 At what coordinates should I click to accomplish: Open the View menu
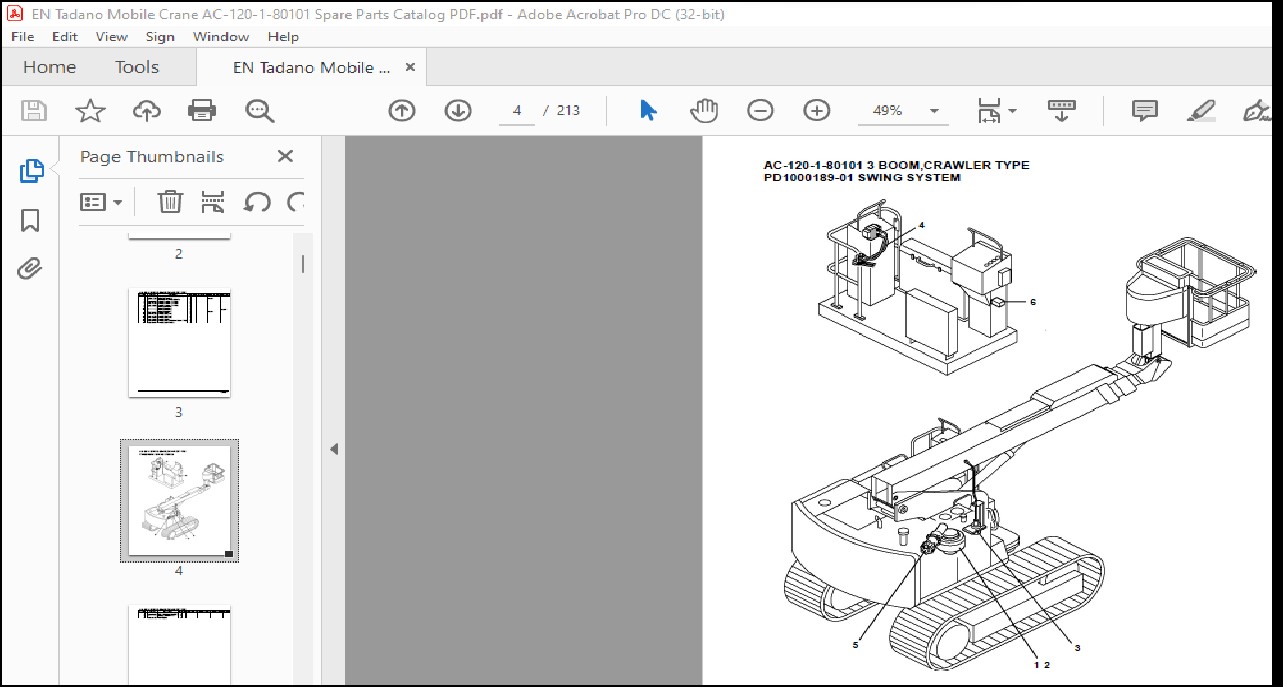111,37
